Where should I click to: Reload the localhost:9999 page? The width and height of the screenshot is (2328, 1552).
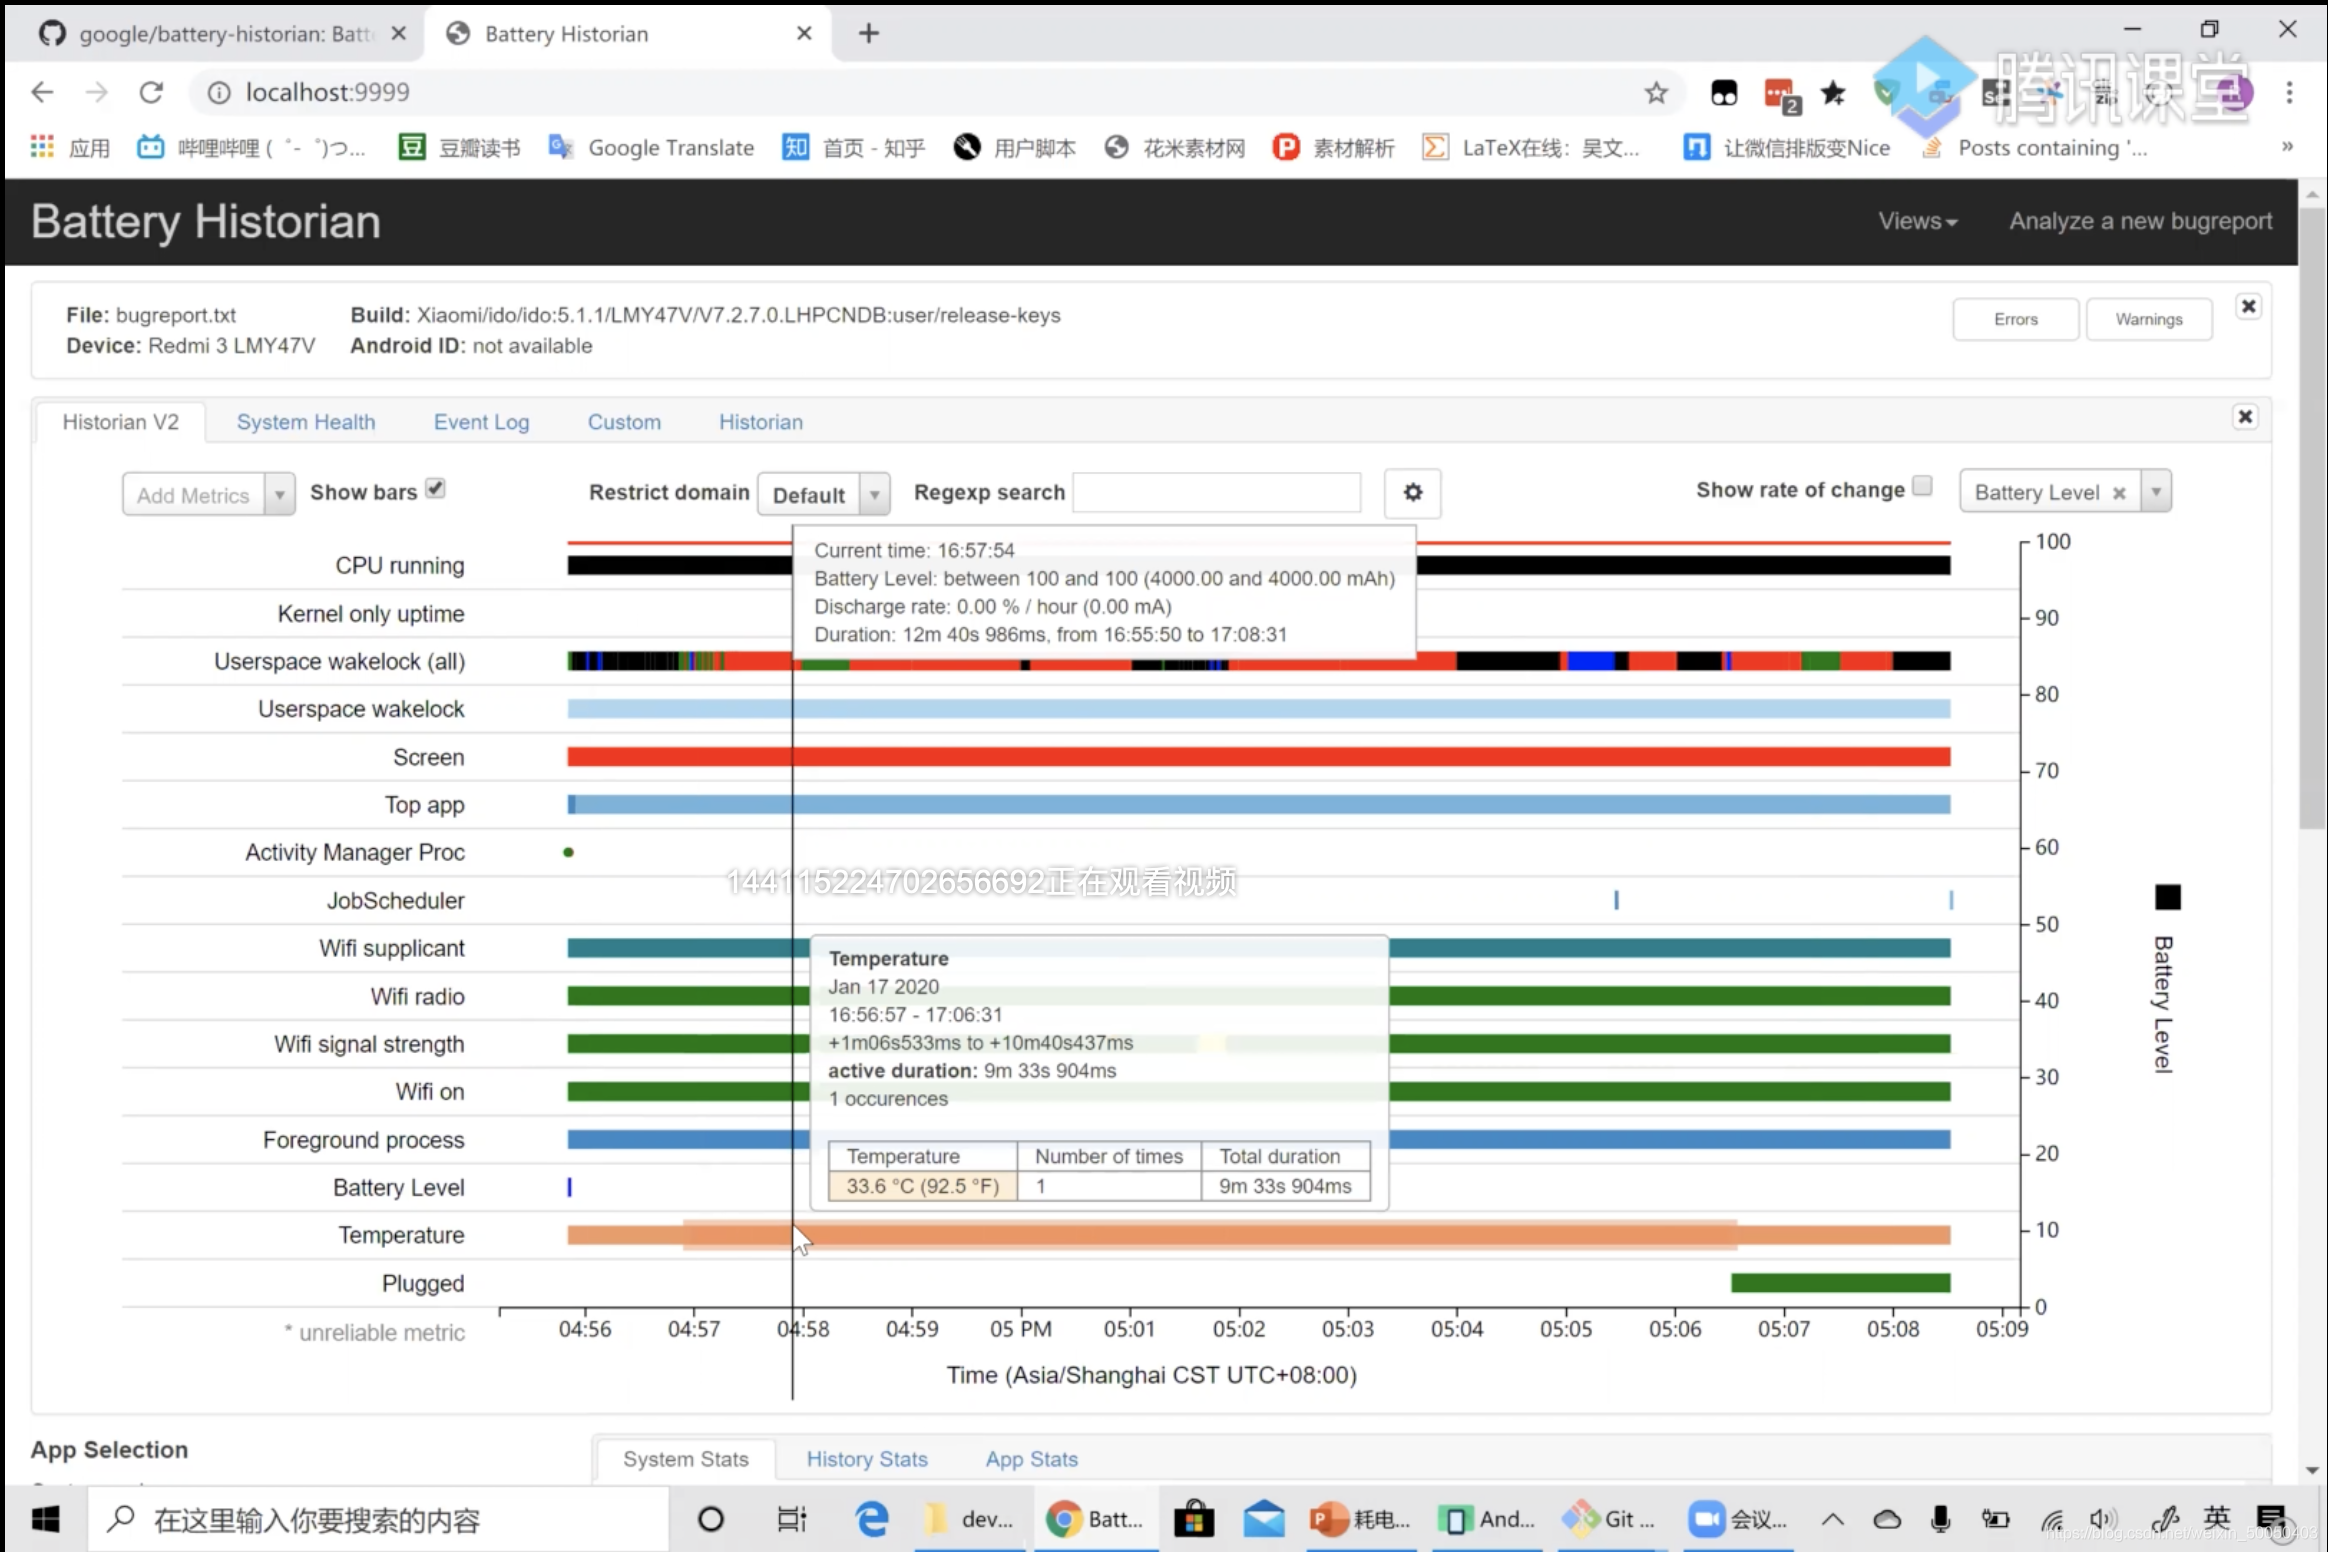151,93
